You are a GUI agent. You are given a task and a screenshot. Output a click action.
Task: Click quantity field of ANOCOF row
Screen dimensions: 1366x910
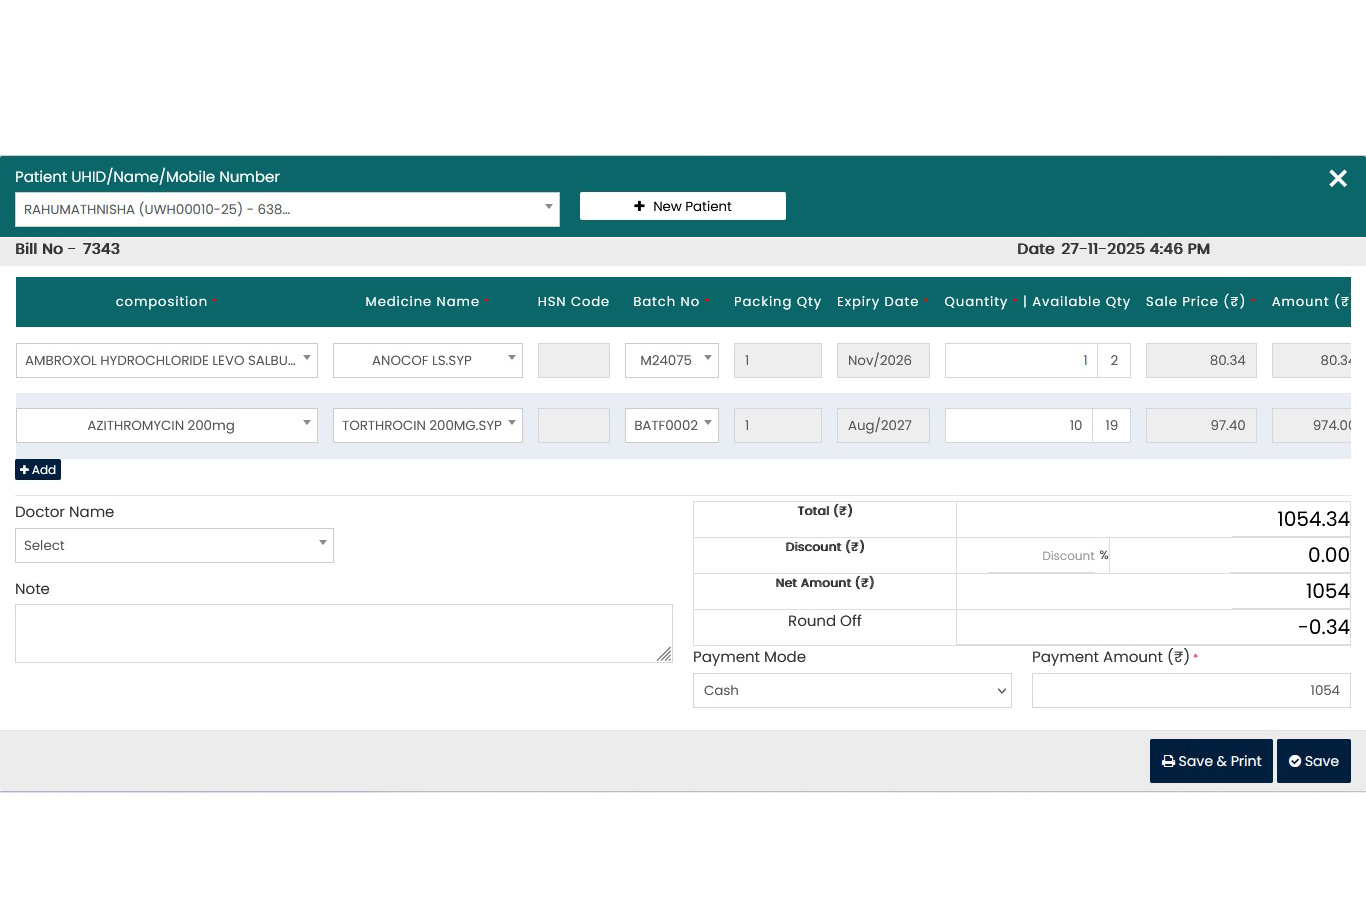[1020, 361]
